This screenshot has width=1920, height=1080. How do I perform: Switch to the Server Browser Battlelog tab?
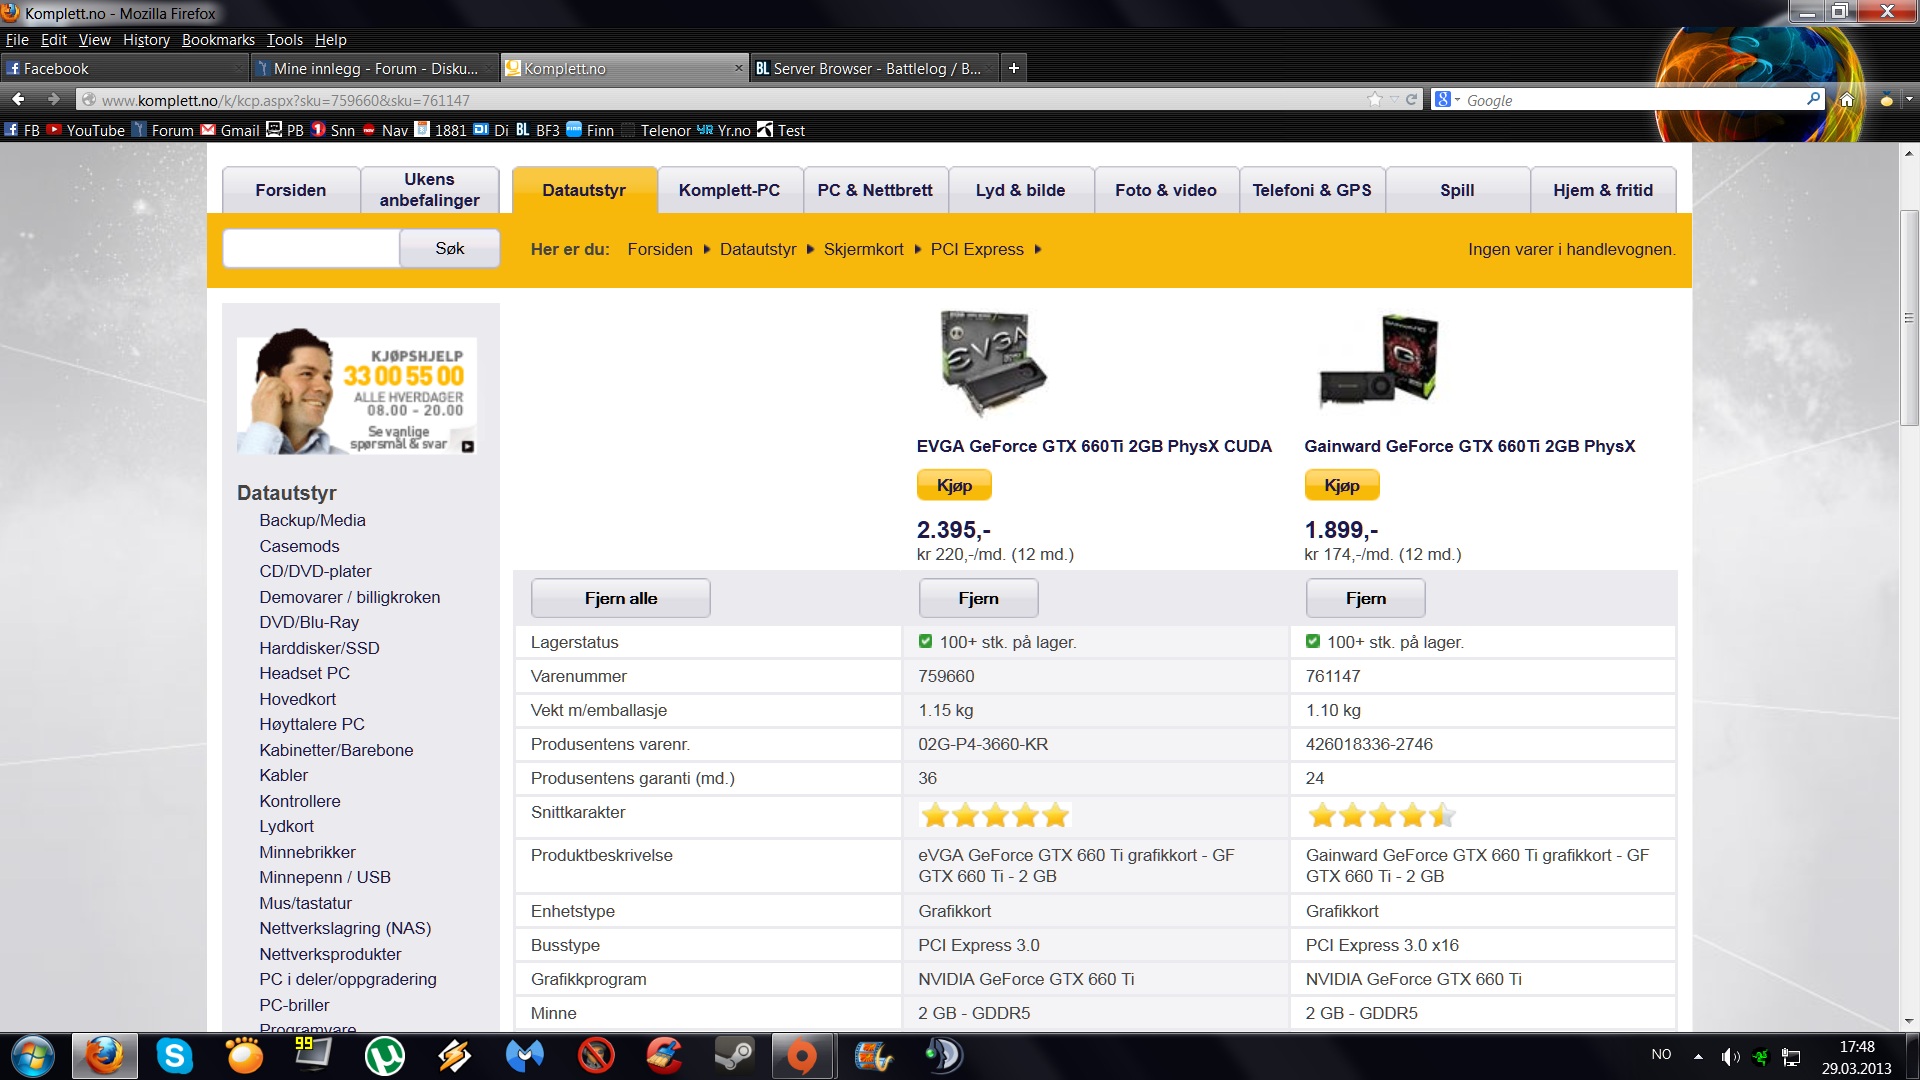coord(874,68)
